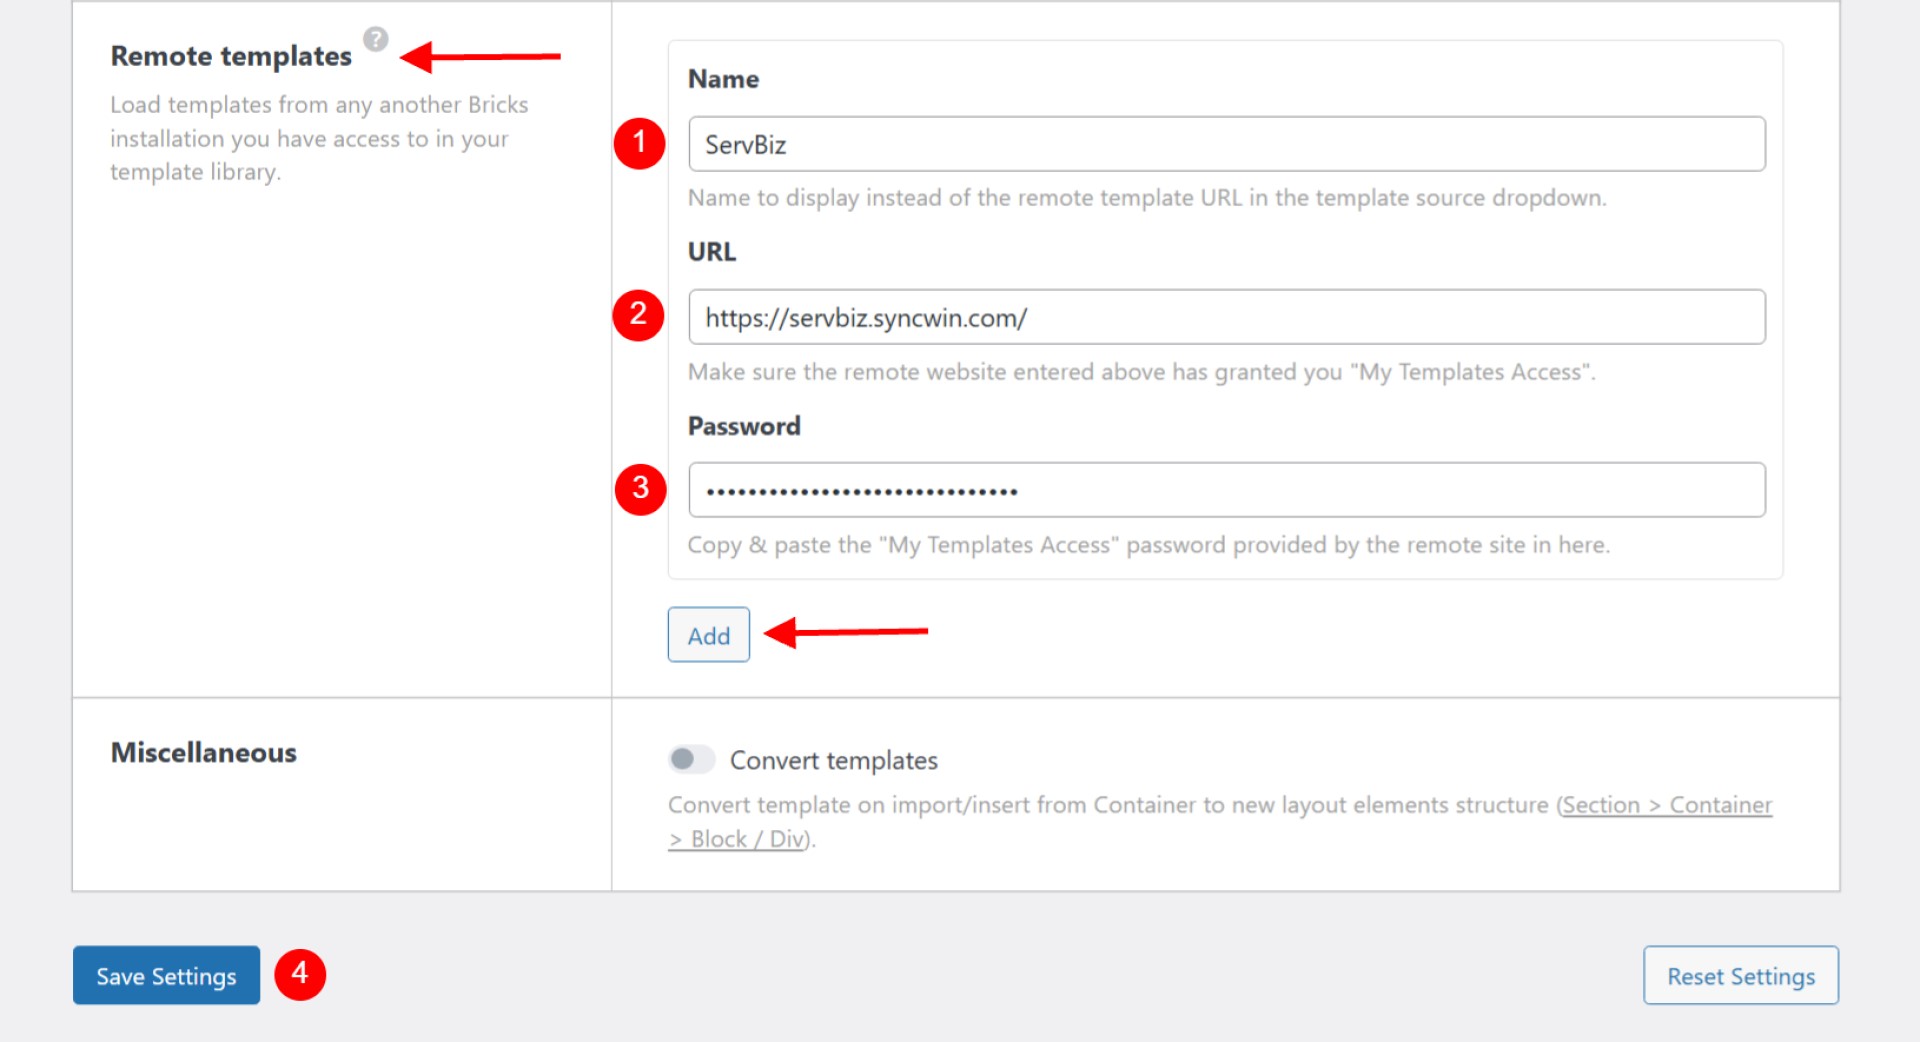Select the masked password dots
Screen dimensions: 1920x1042
click(861, 490)
